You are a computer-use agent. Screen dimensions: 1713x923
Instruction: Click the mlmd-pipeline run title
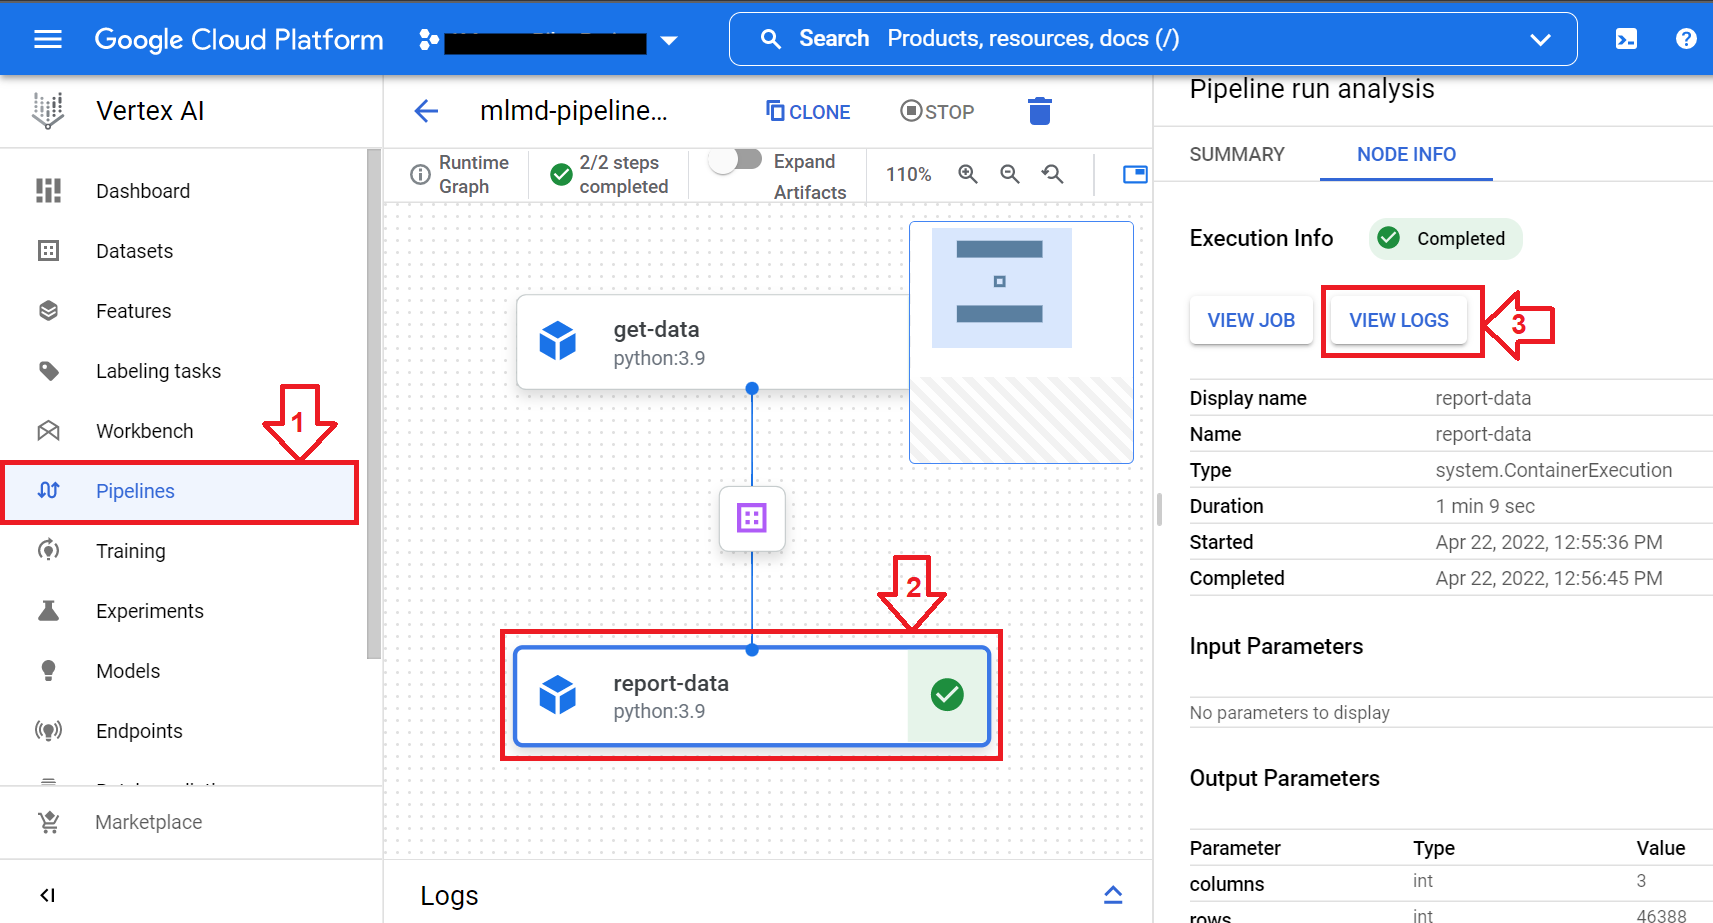(x=574, y=111)
